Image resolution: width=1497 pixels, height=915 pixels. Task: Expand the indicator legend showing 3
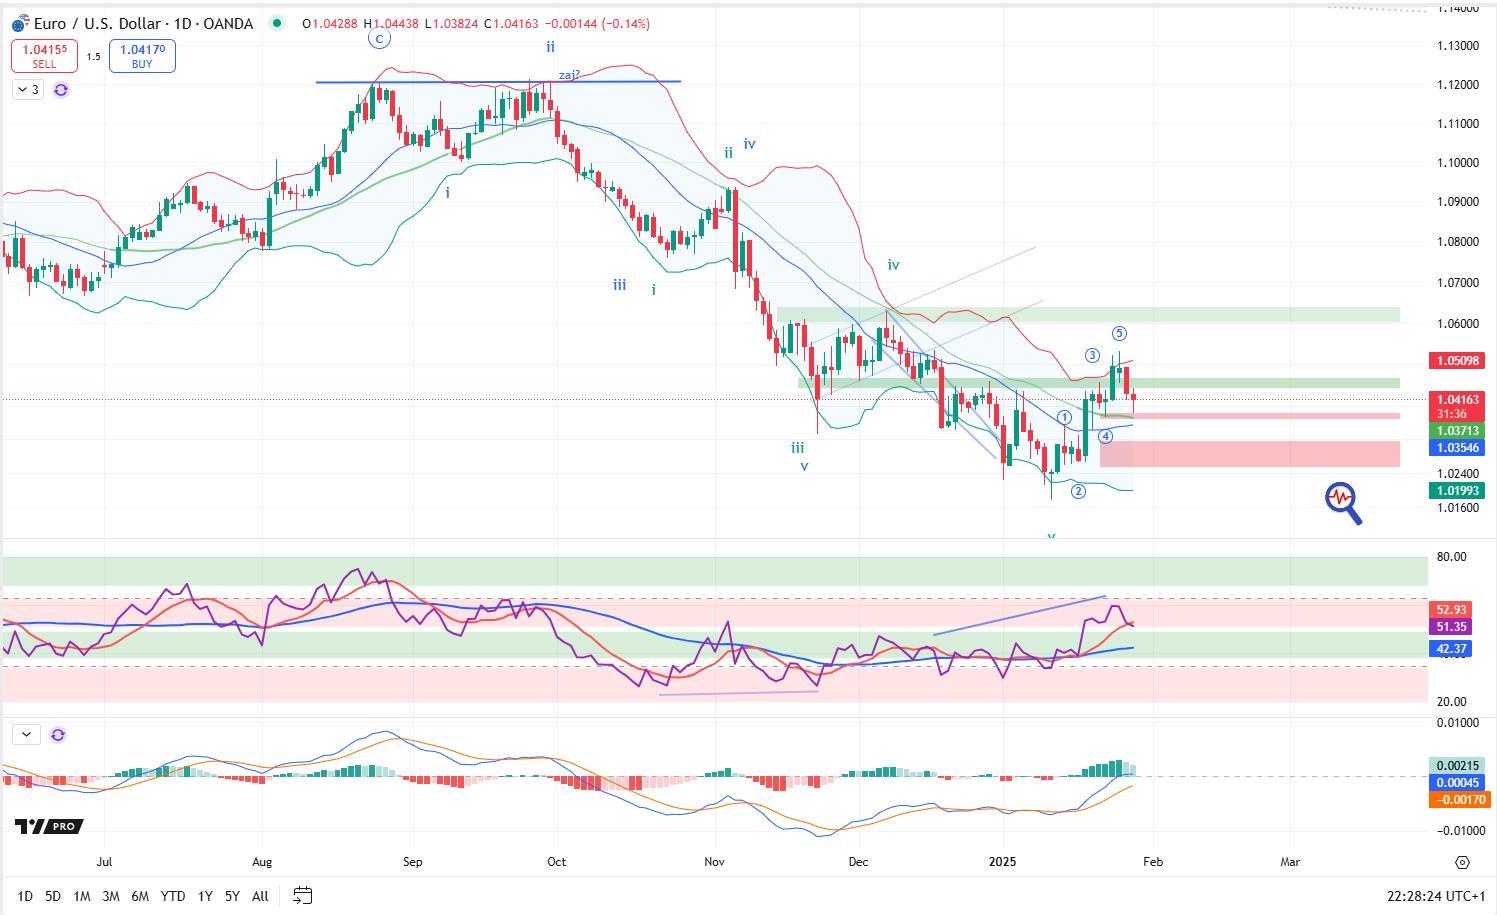pyautogui.click(x=28, y=90)
